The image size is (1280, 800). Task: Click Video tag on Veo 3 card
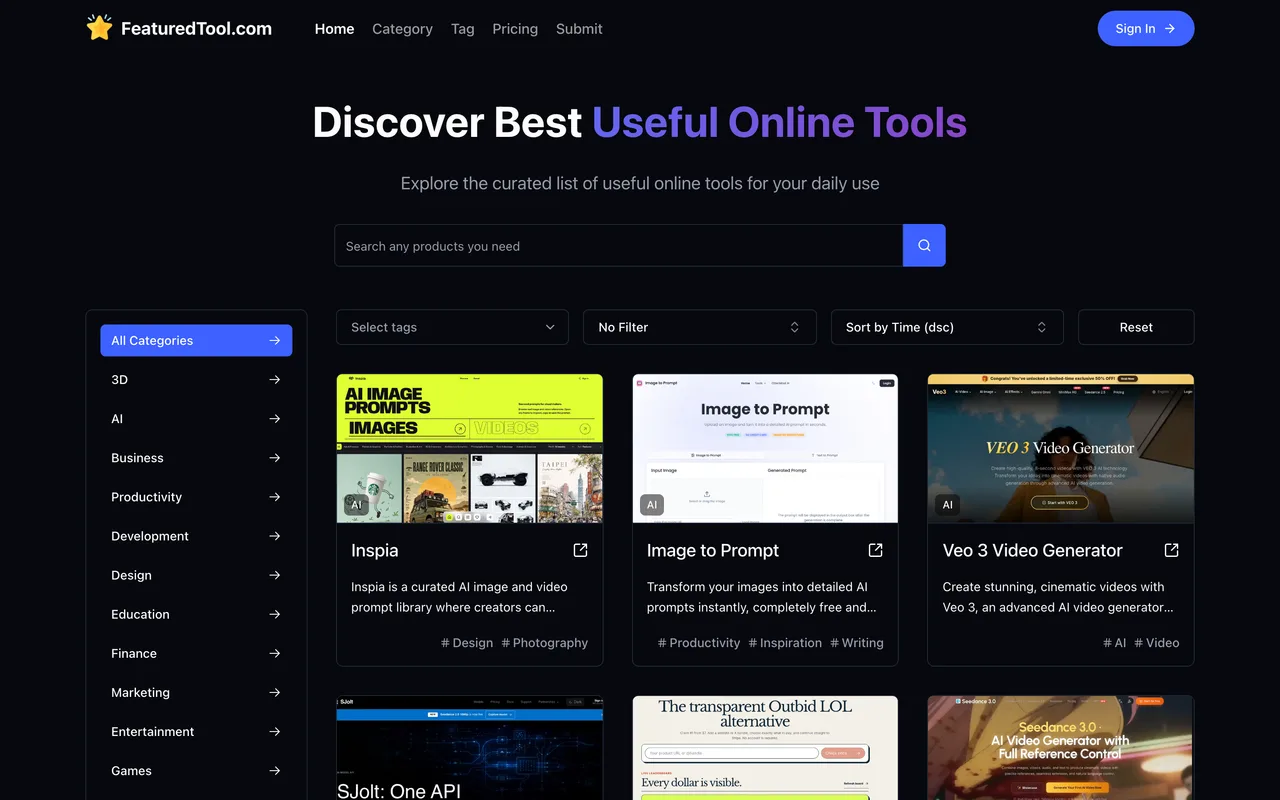point(1157,643)
